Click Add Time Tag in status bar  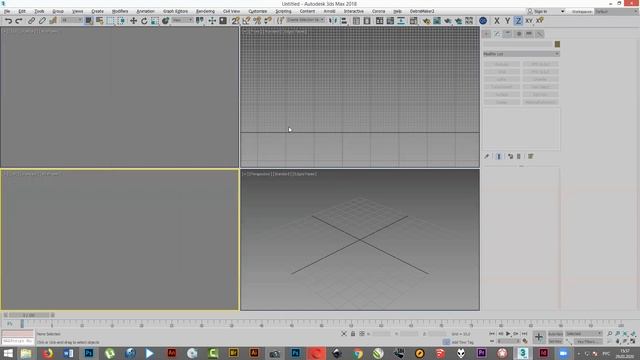tap(463, 342)
